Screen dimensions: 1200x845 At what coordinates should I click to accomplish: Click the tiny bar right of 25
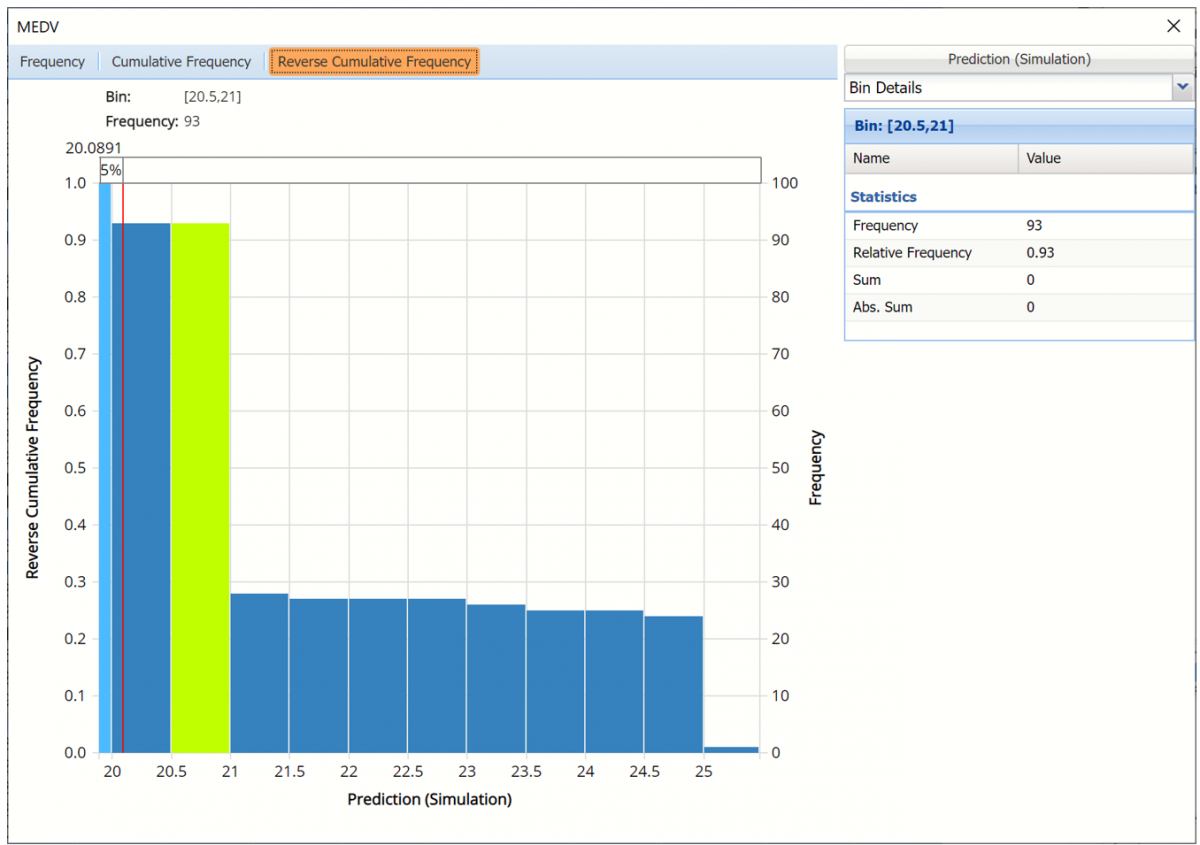click(x=731, y=749)
